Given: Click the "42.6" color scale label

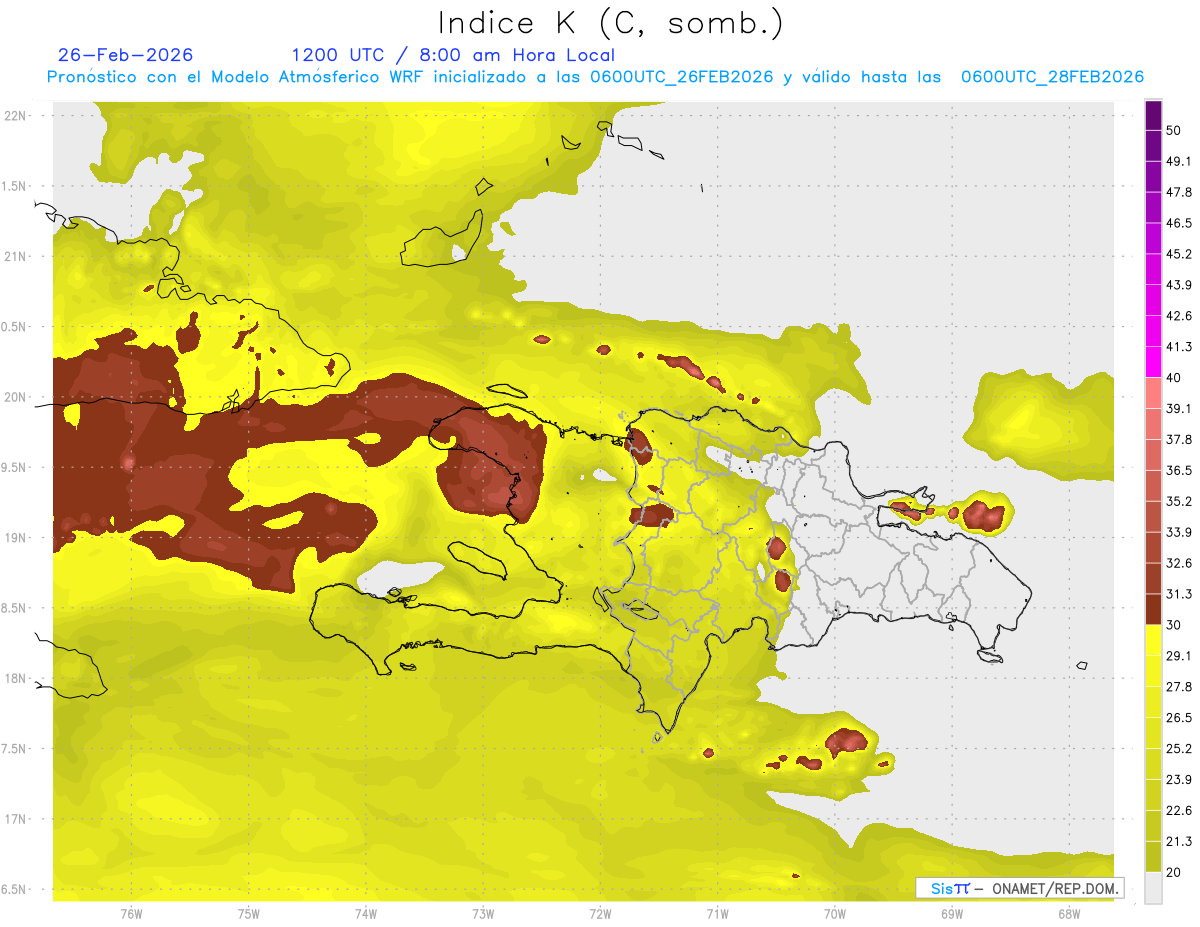Looking at the screenshot, I should [1179, 317].
